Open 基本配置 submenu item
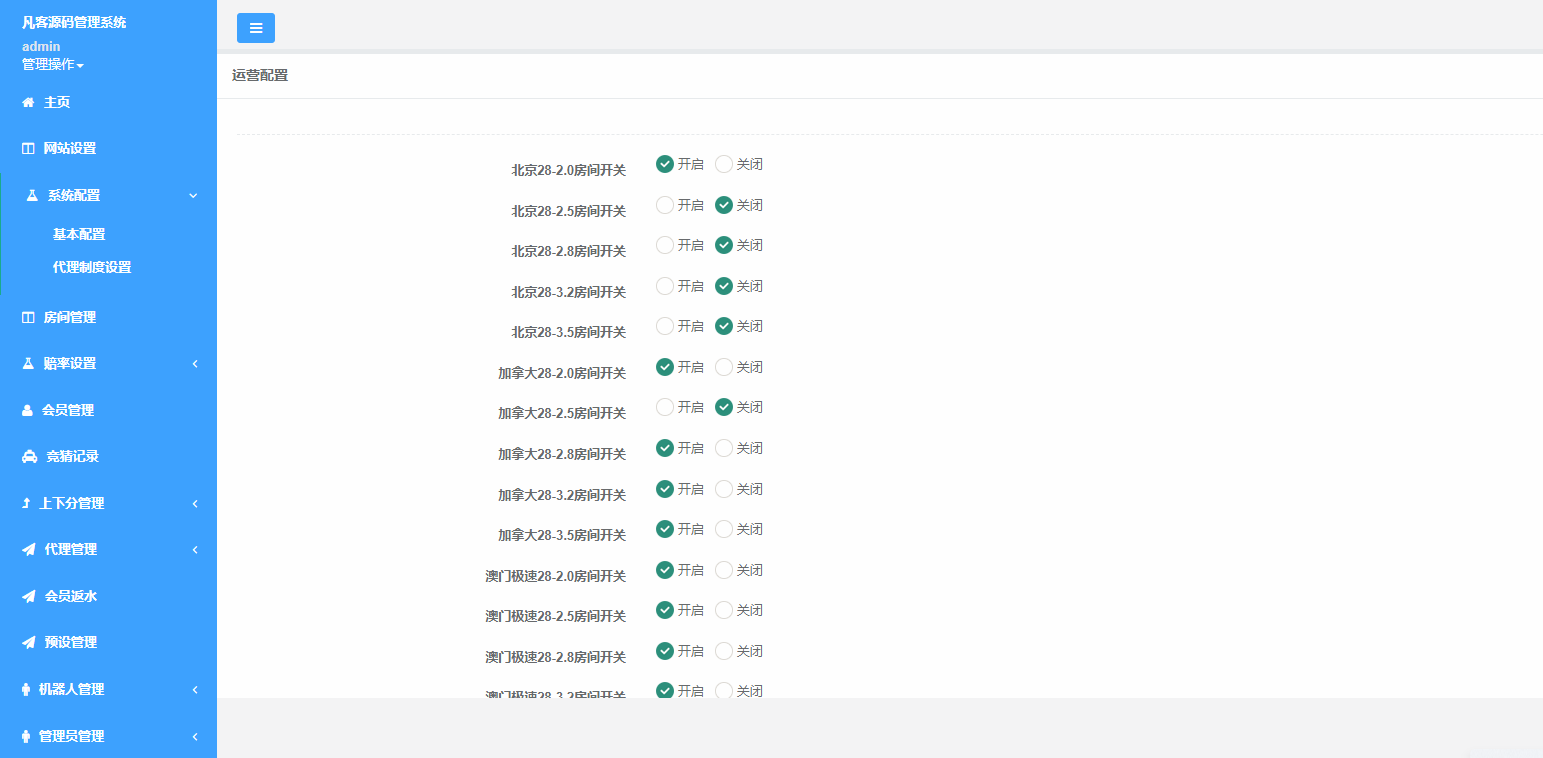Viewport: 1543px width, 758px height. pyautogui.click(x=79, y=234)
